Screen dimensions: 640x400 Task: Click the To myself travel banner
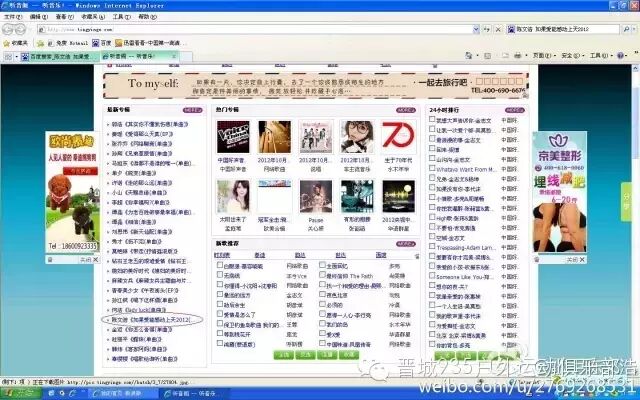point(316,86)
